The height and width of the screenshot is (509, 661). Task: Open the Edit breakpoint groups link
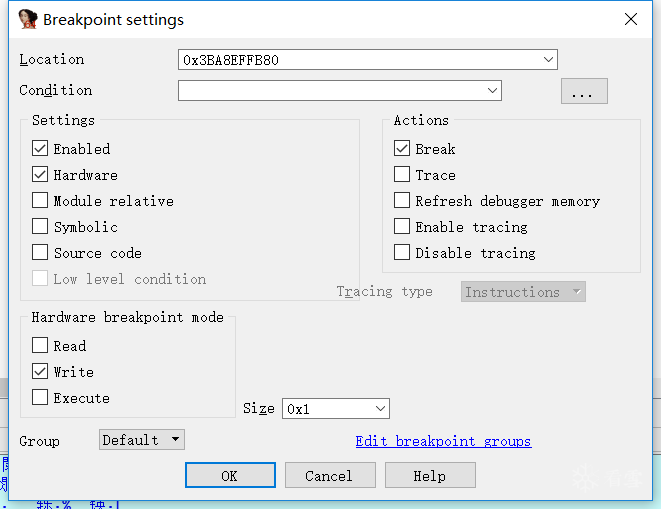click(443, 441)
